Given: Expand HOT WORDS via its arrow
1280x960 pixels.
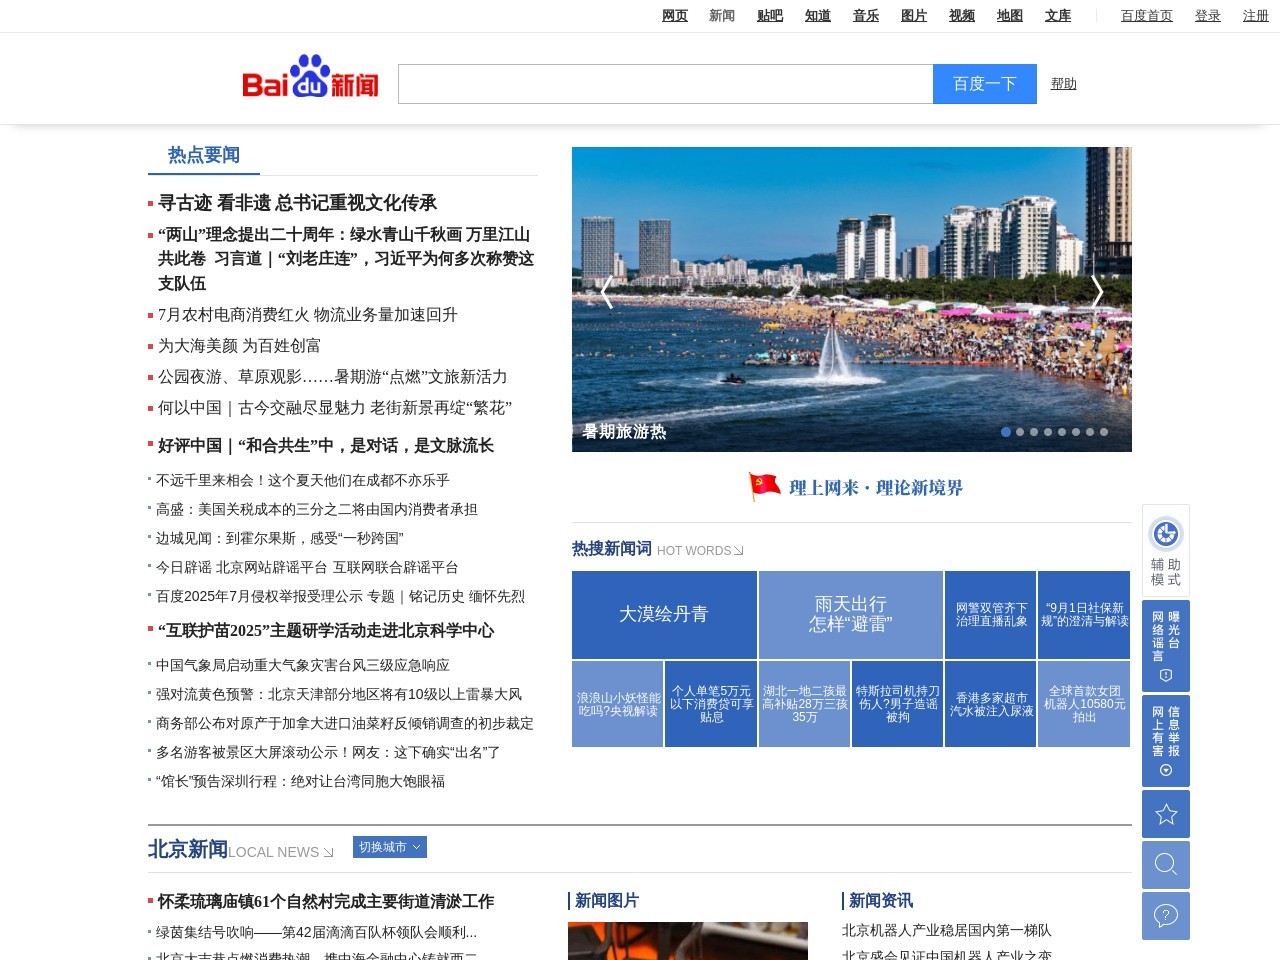Looking at the screenshot, I should point(738,550).
